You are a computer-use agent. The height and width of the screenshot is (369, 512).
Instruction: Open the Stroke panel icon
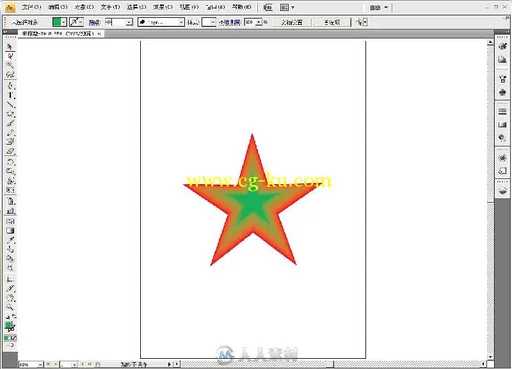[502, 112]
